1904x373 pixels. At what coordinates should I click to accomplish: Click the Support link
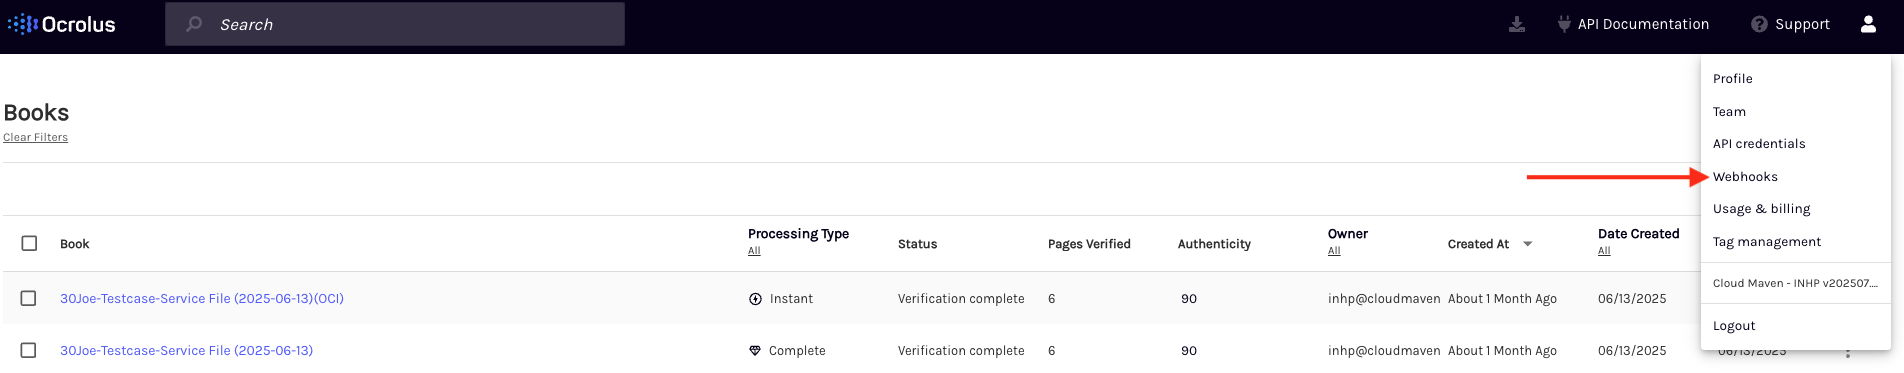click(1802, 24)
